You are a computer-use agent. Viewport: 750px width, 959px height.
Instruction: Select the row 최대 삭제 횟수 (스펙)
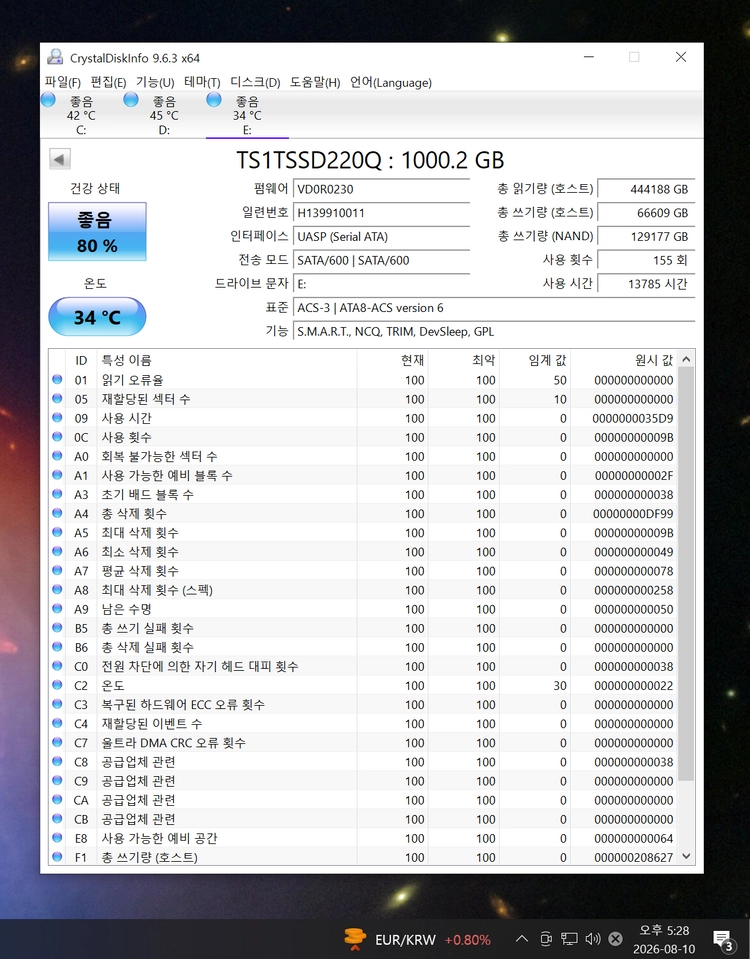(x=363, y=590)
